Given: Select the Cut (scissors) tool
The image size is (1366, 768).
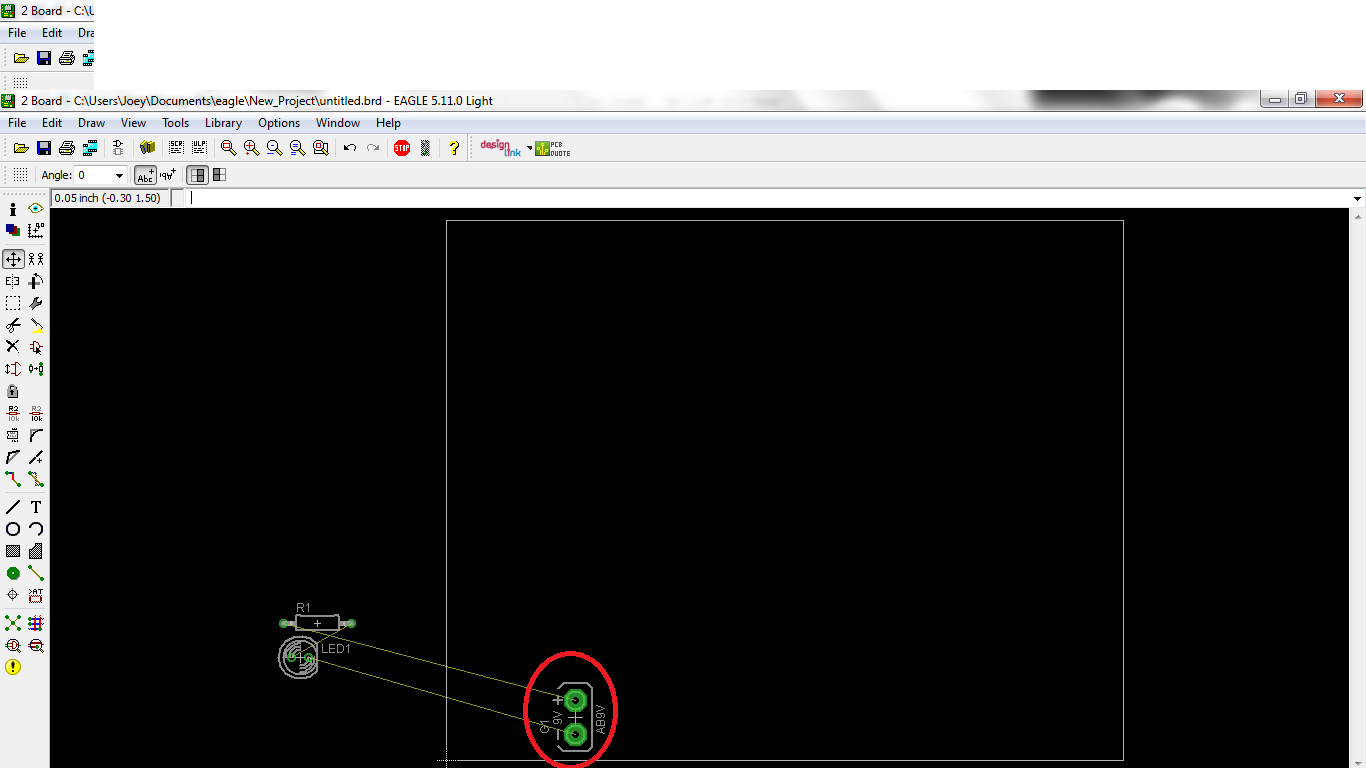Looking at the screenshot, I should [x=13, y=325].
